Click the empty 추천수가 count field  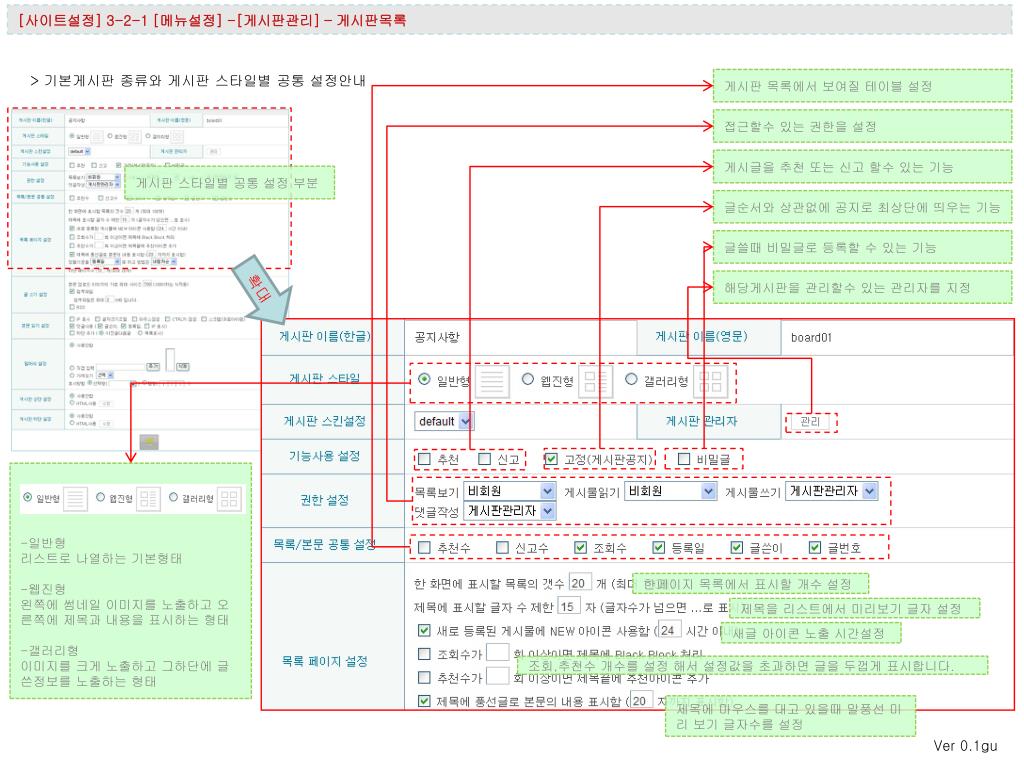point(498,676)
